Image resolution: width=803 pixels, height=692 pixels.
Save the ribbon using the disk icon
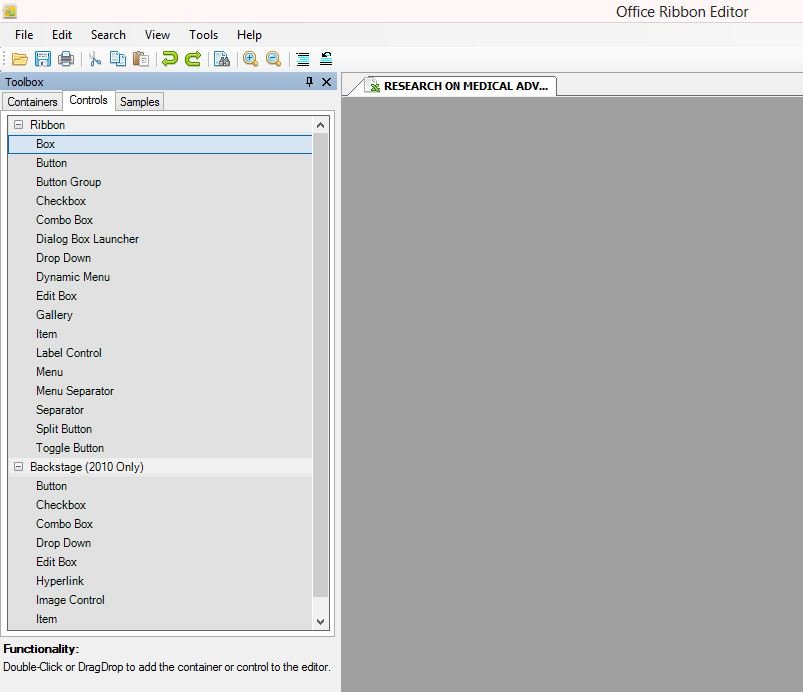(x=43, y=58)
